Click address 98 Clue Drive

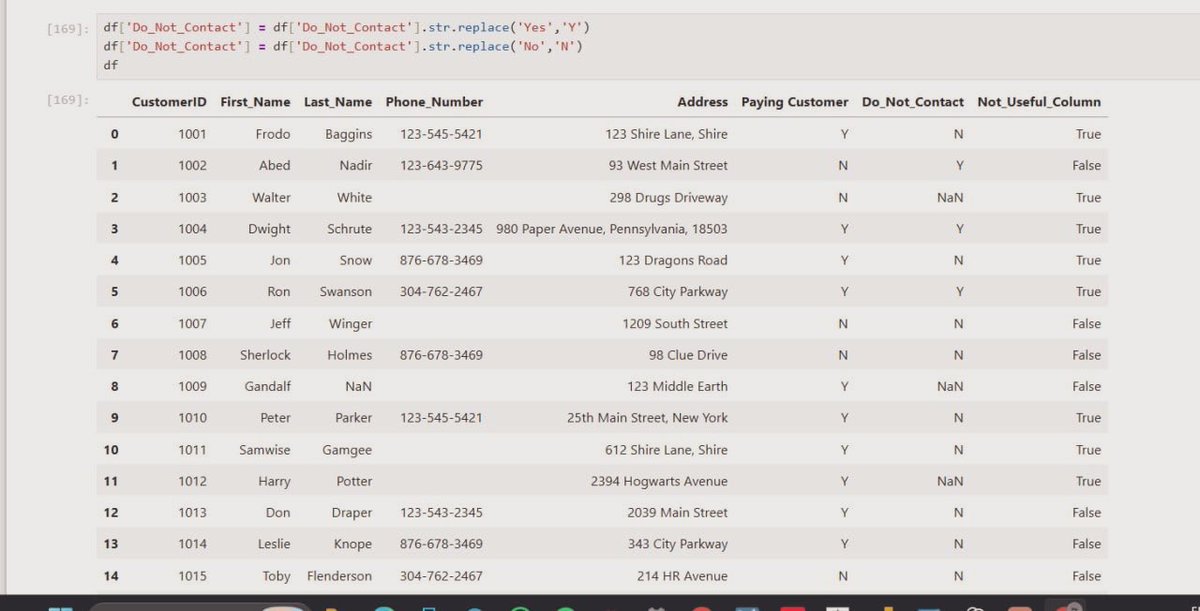688,355
